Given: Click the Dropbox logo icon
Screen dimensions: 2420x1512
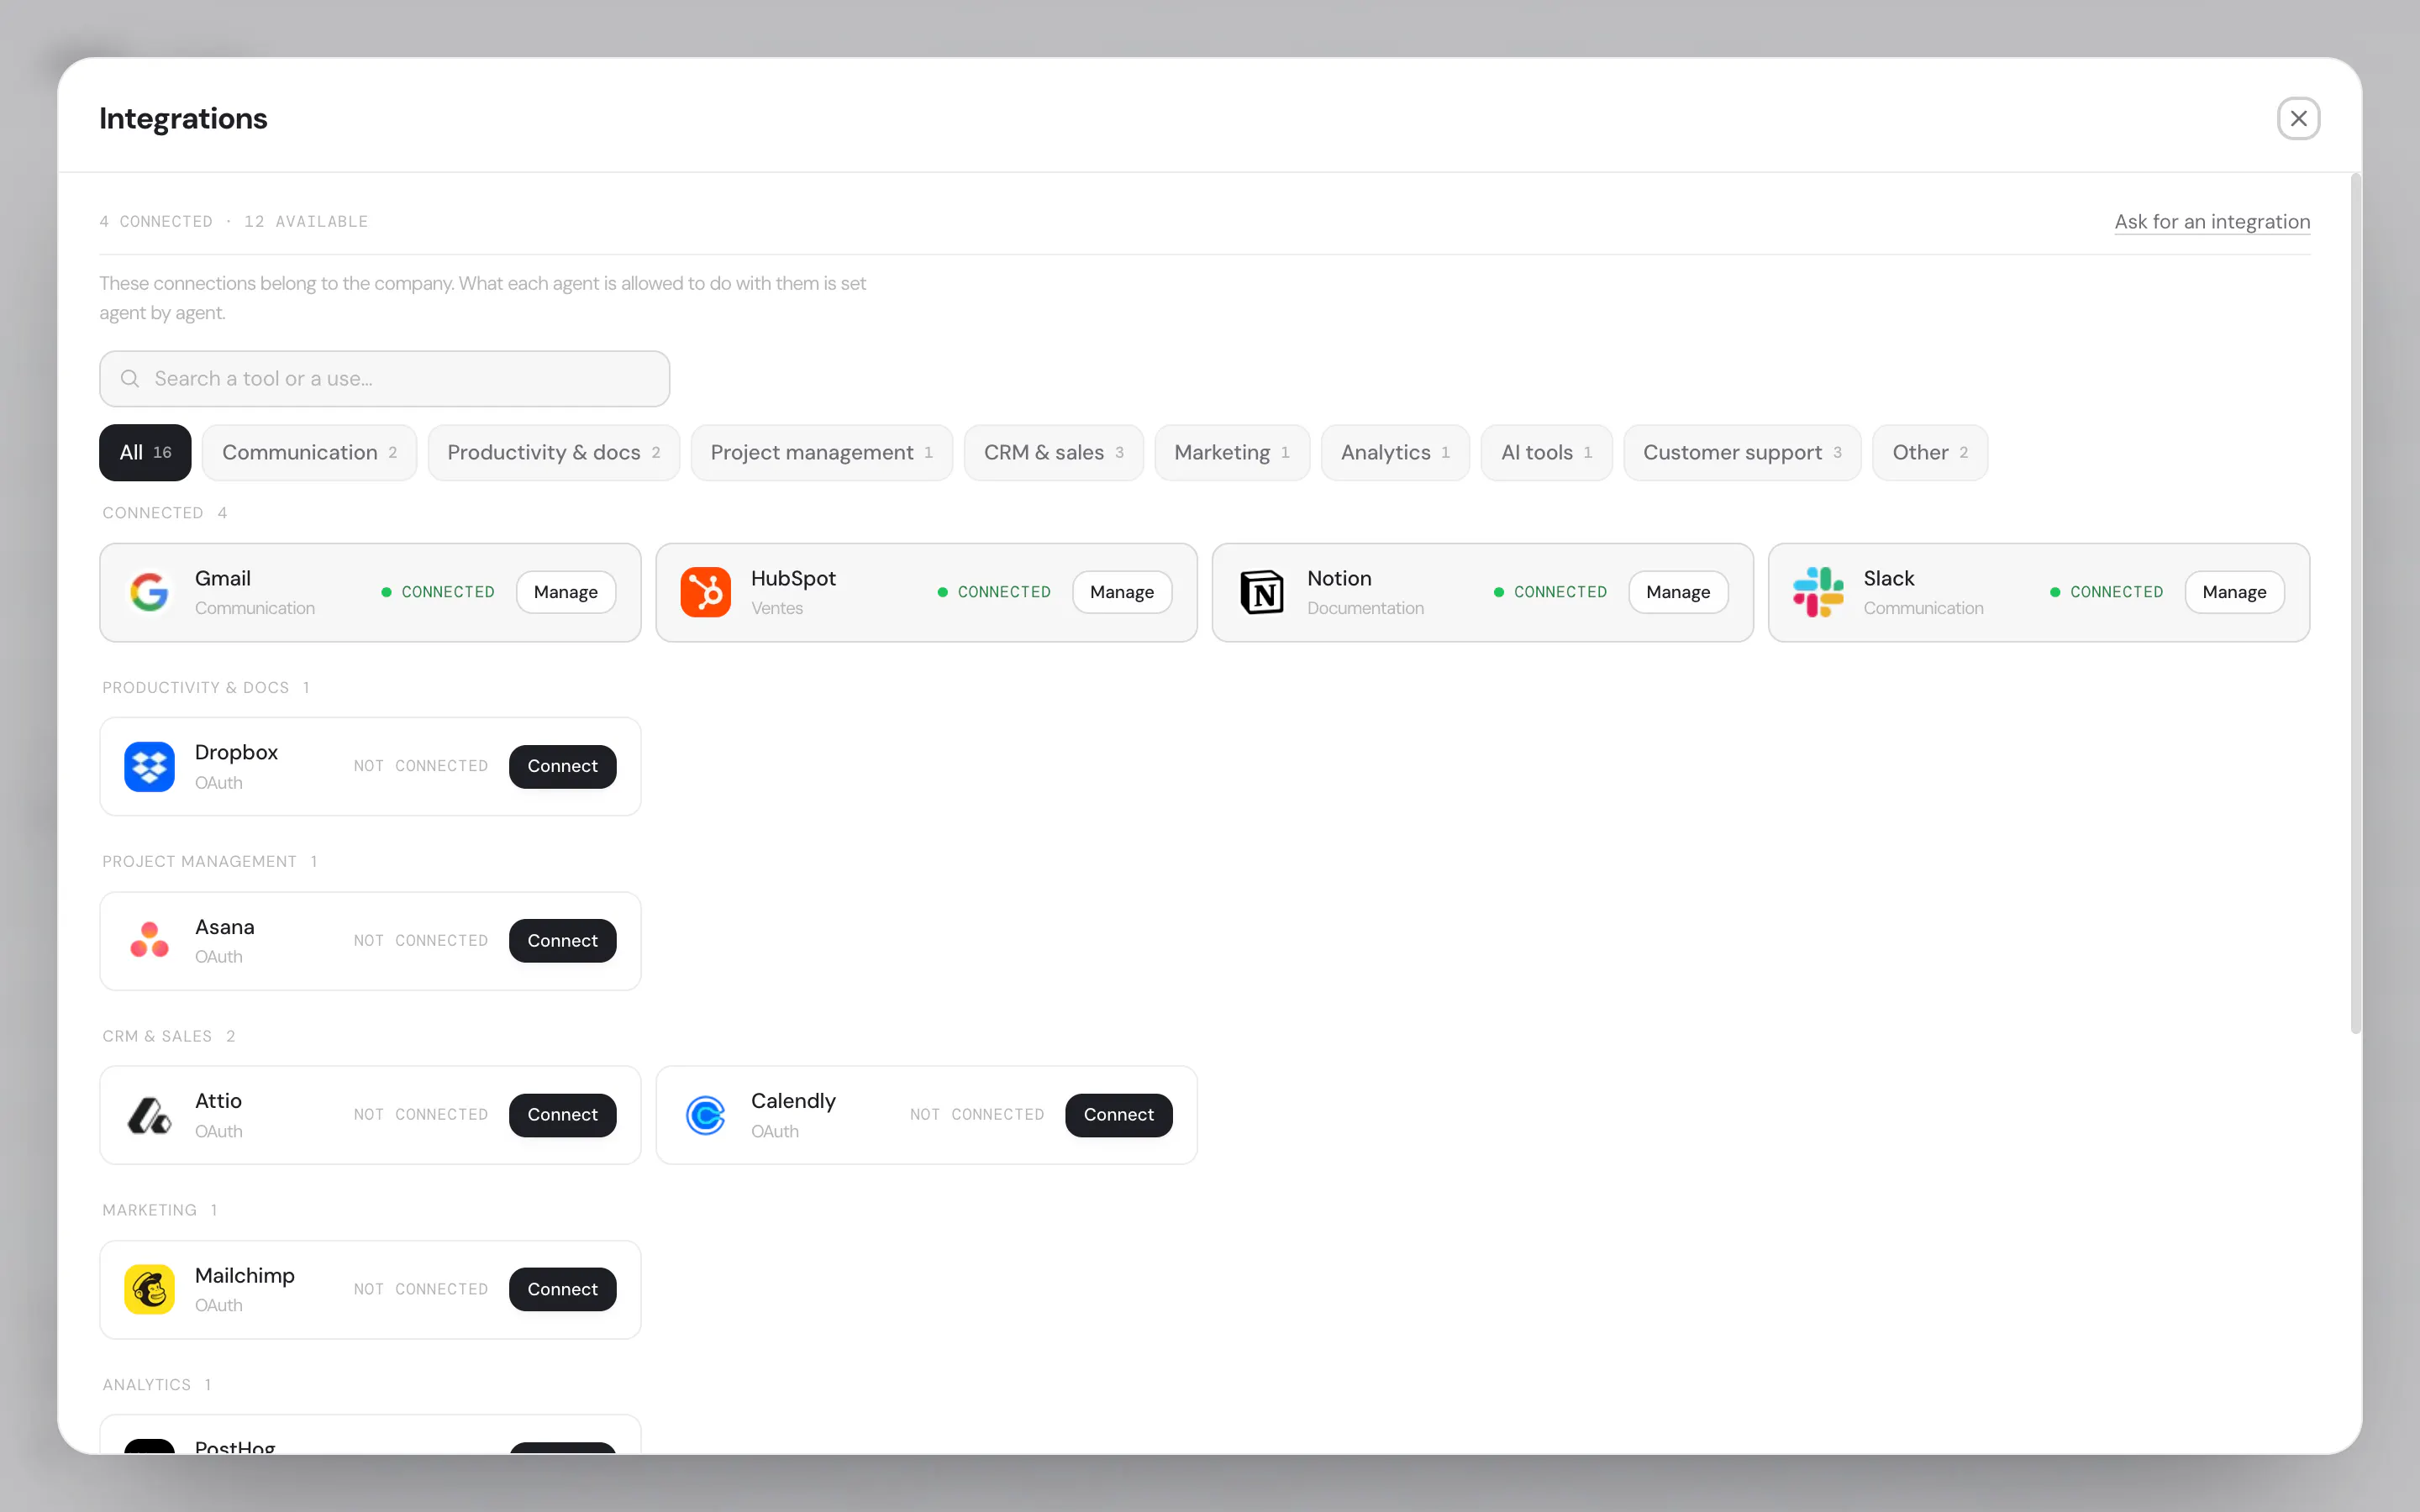Looking at the screenshot, I should coord(149,766).
